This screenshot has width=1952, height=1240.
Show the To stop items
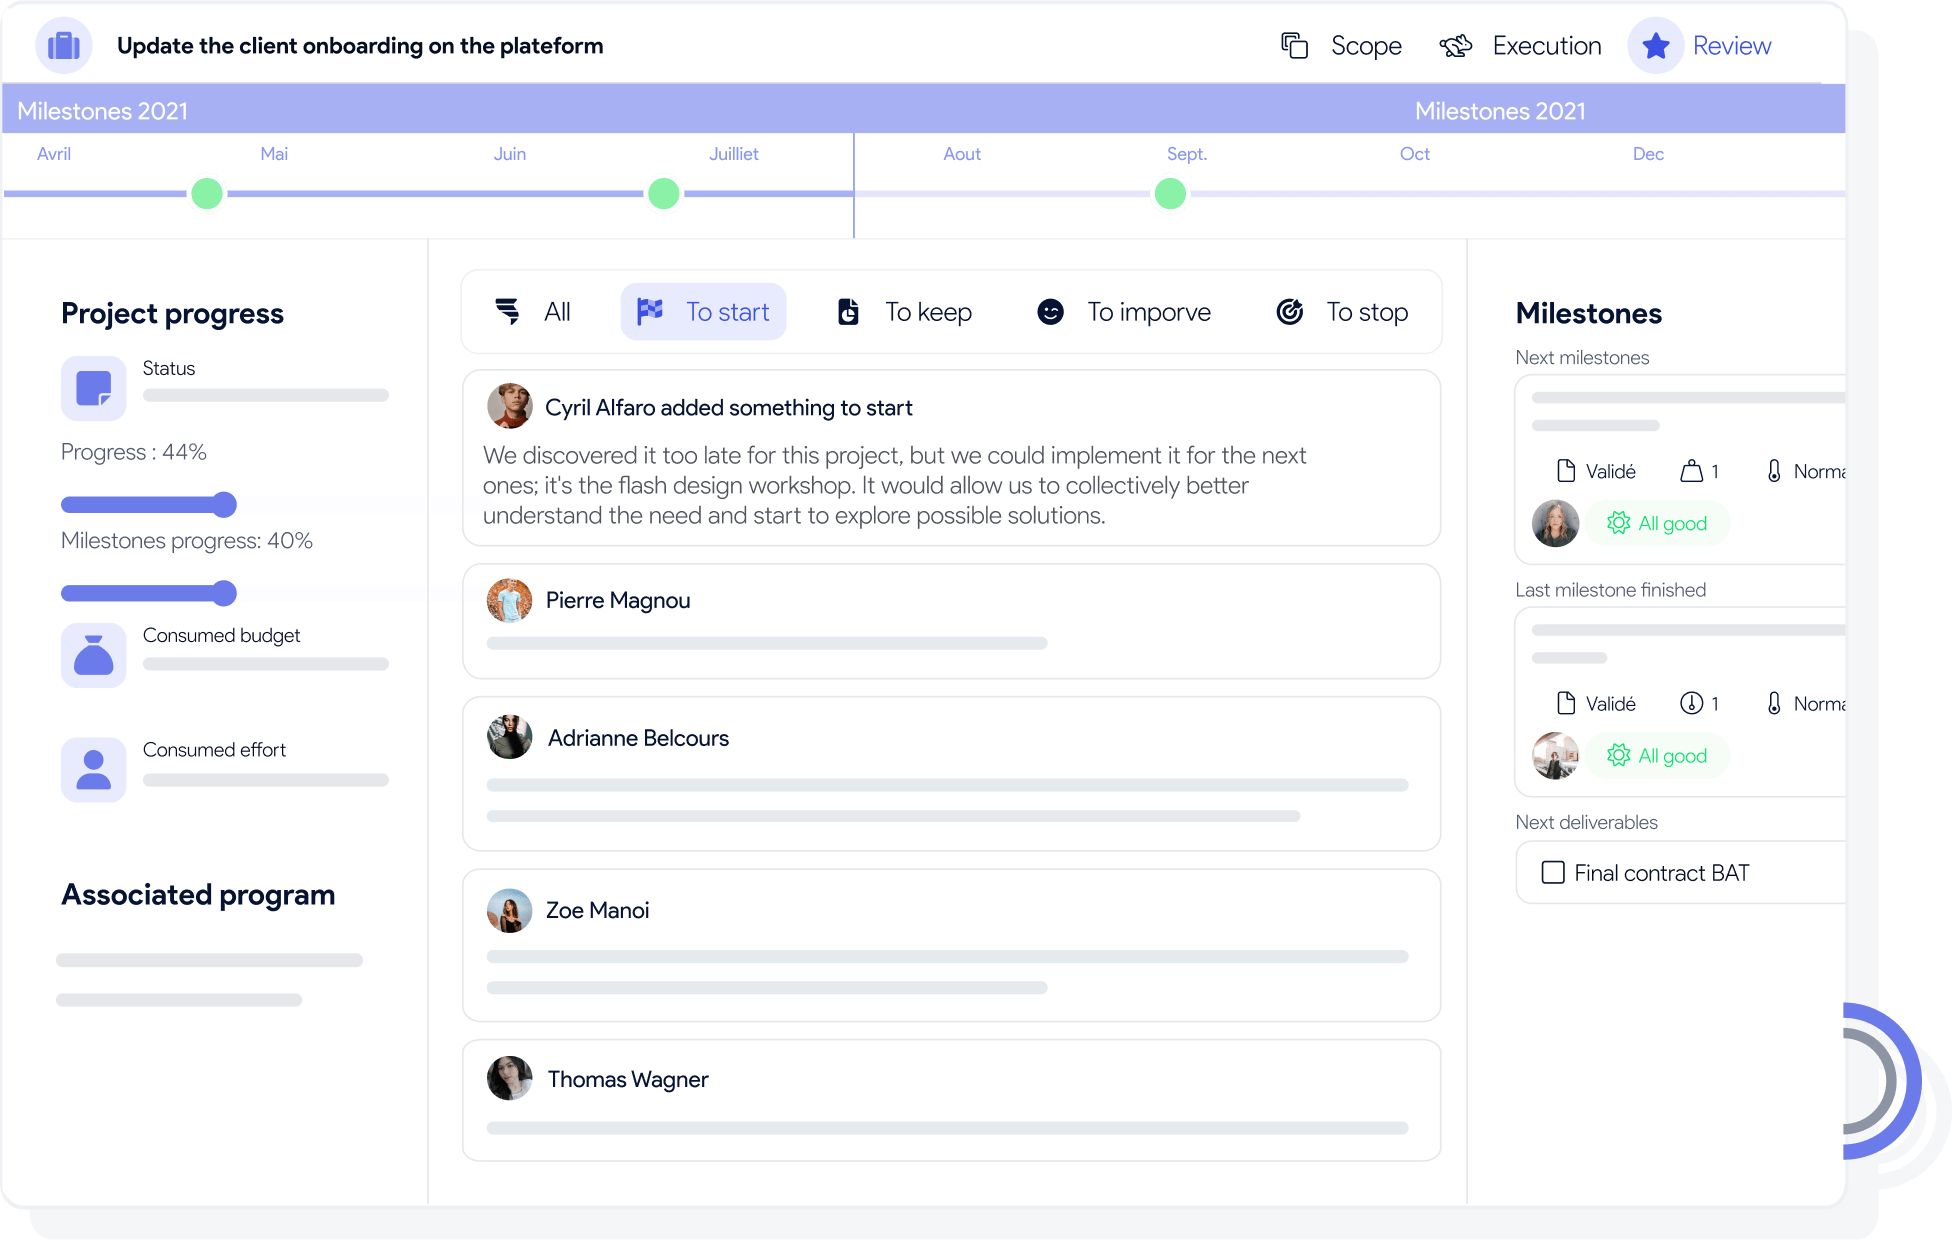click(1342, 312)
